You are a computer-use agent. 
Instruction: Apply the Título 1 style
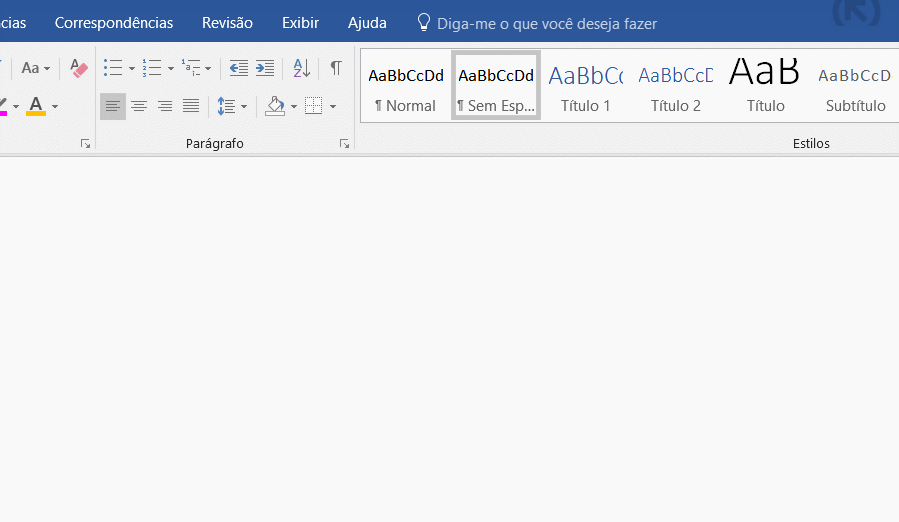[x=586, y=87]
